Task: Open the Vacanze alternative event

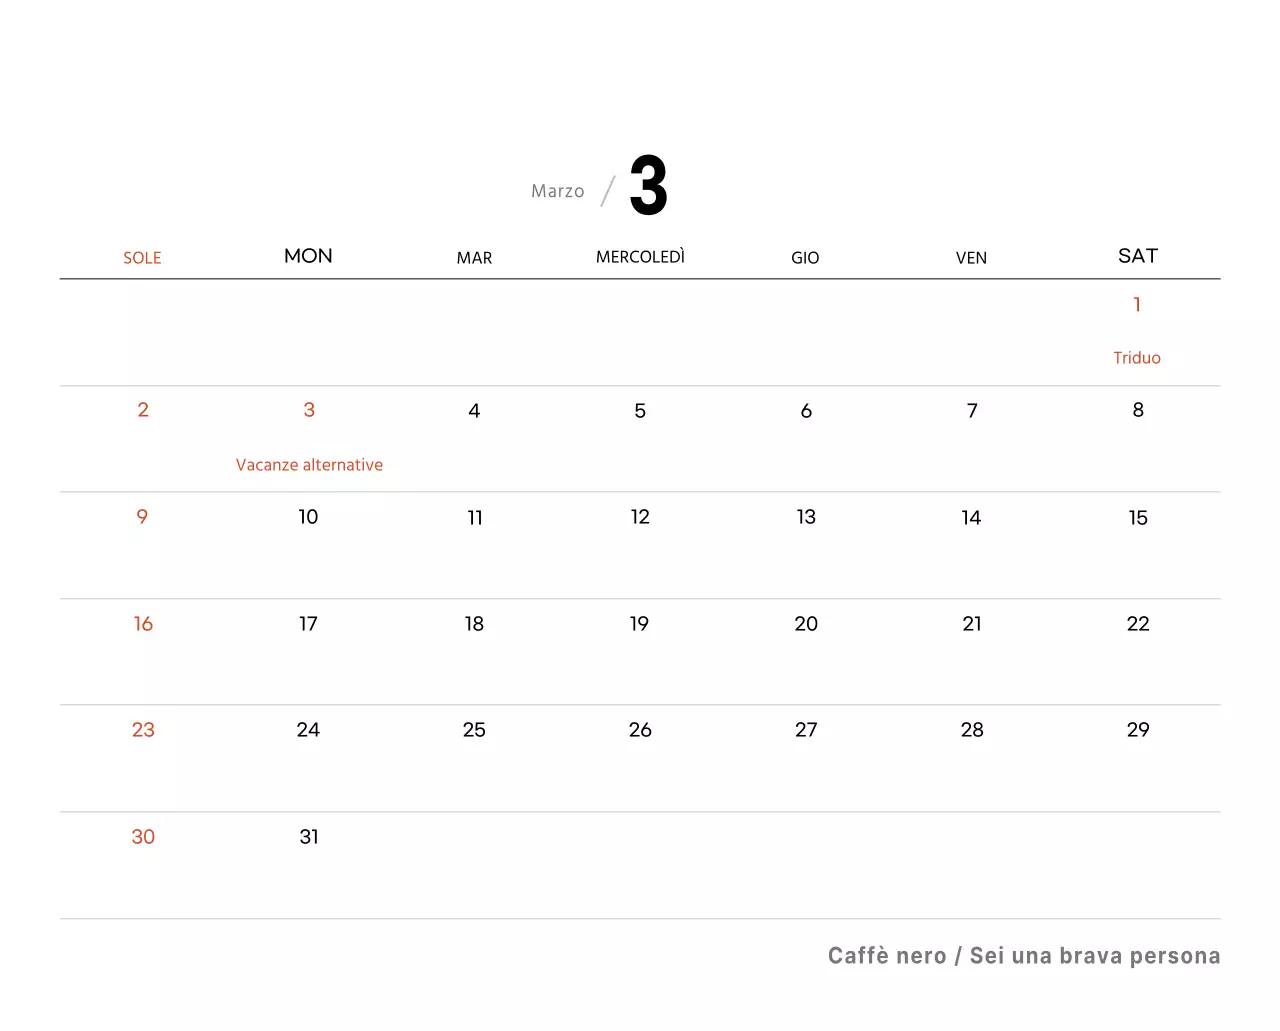Action: pos(309,465)
